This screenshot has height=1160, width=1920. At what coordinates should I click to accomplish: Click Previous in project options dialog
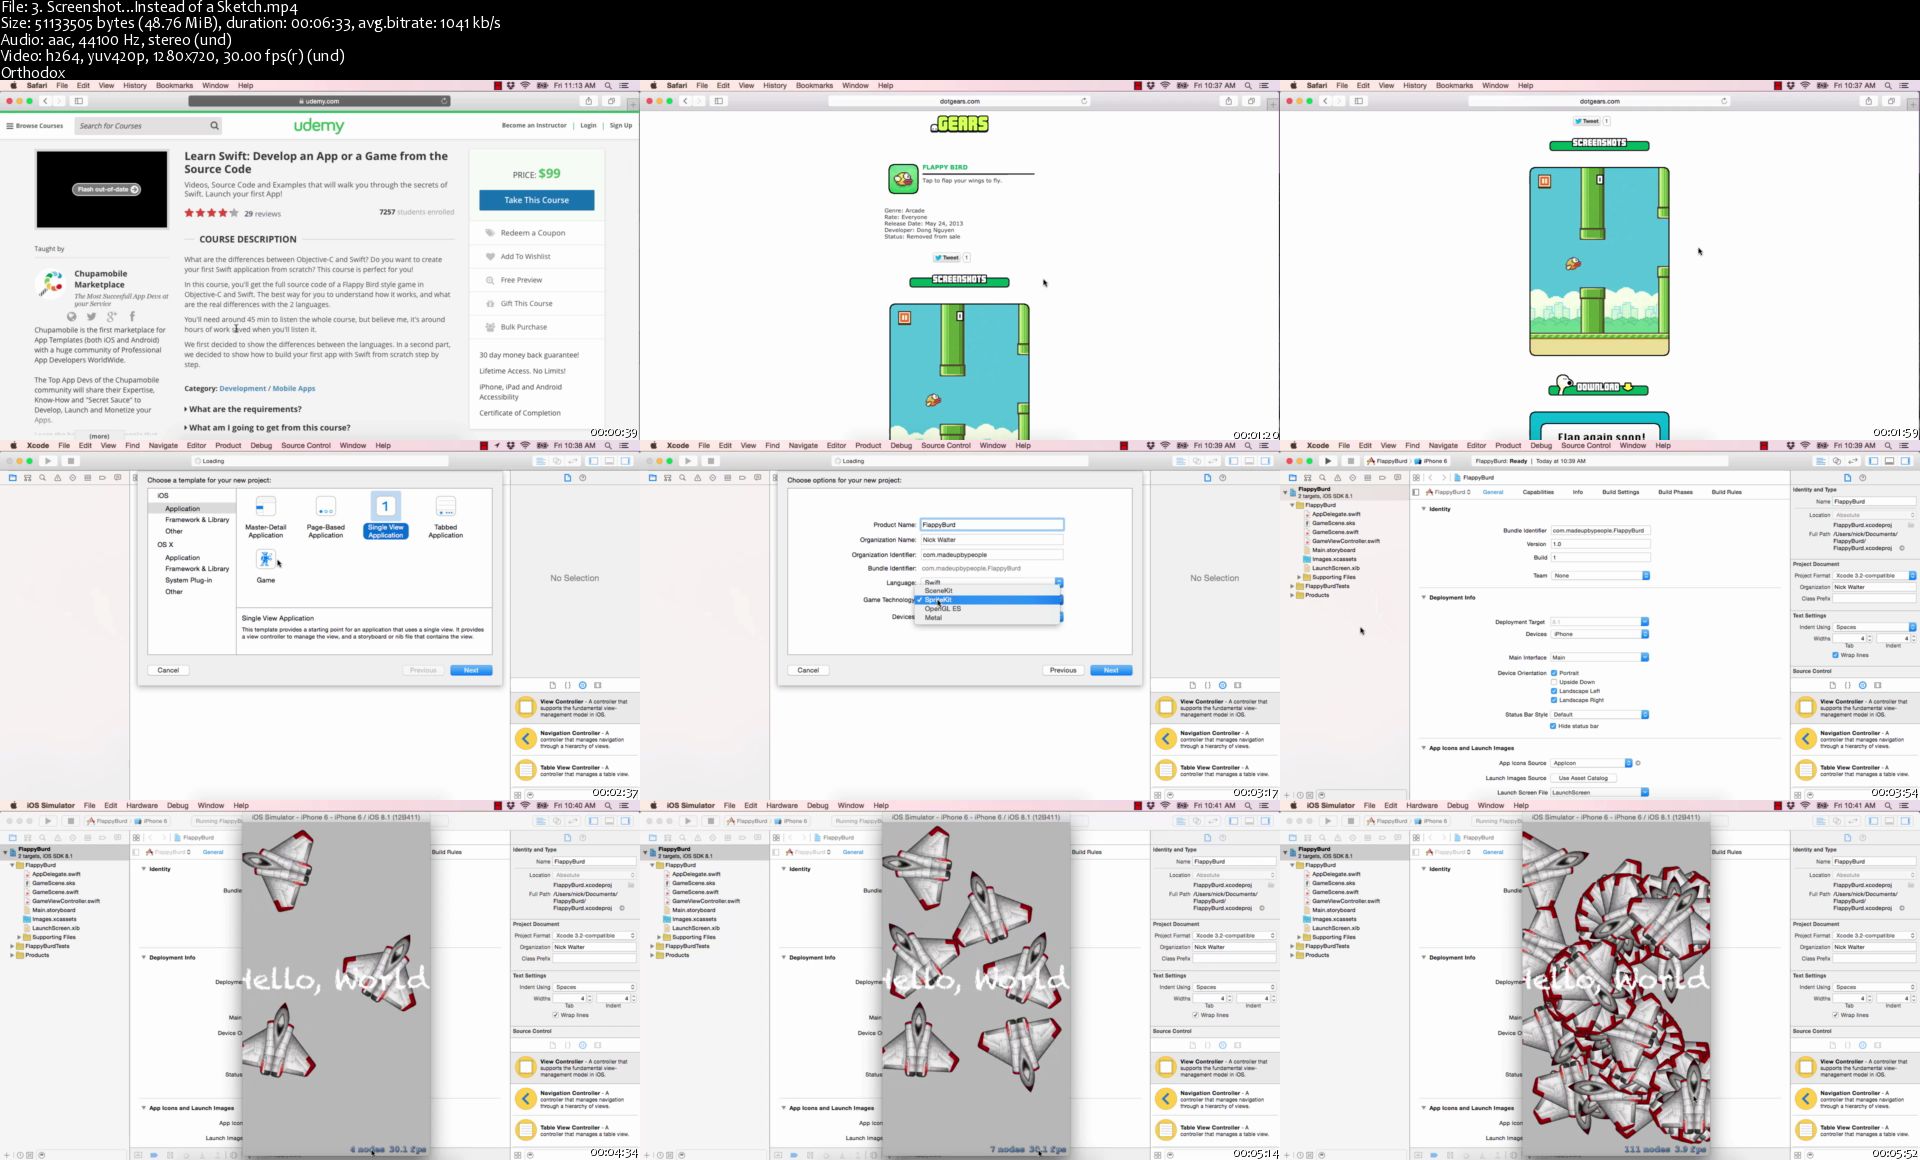tap(1063, 670)
